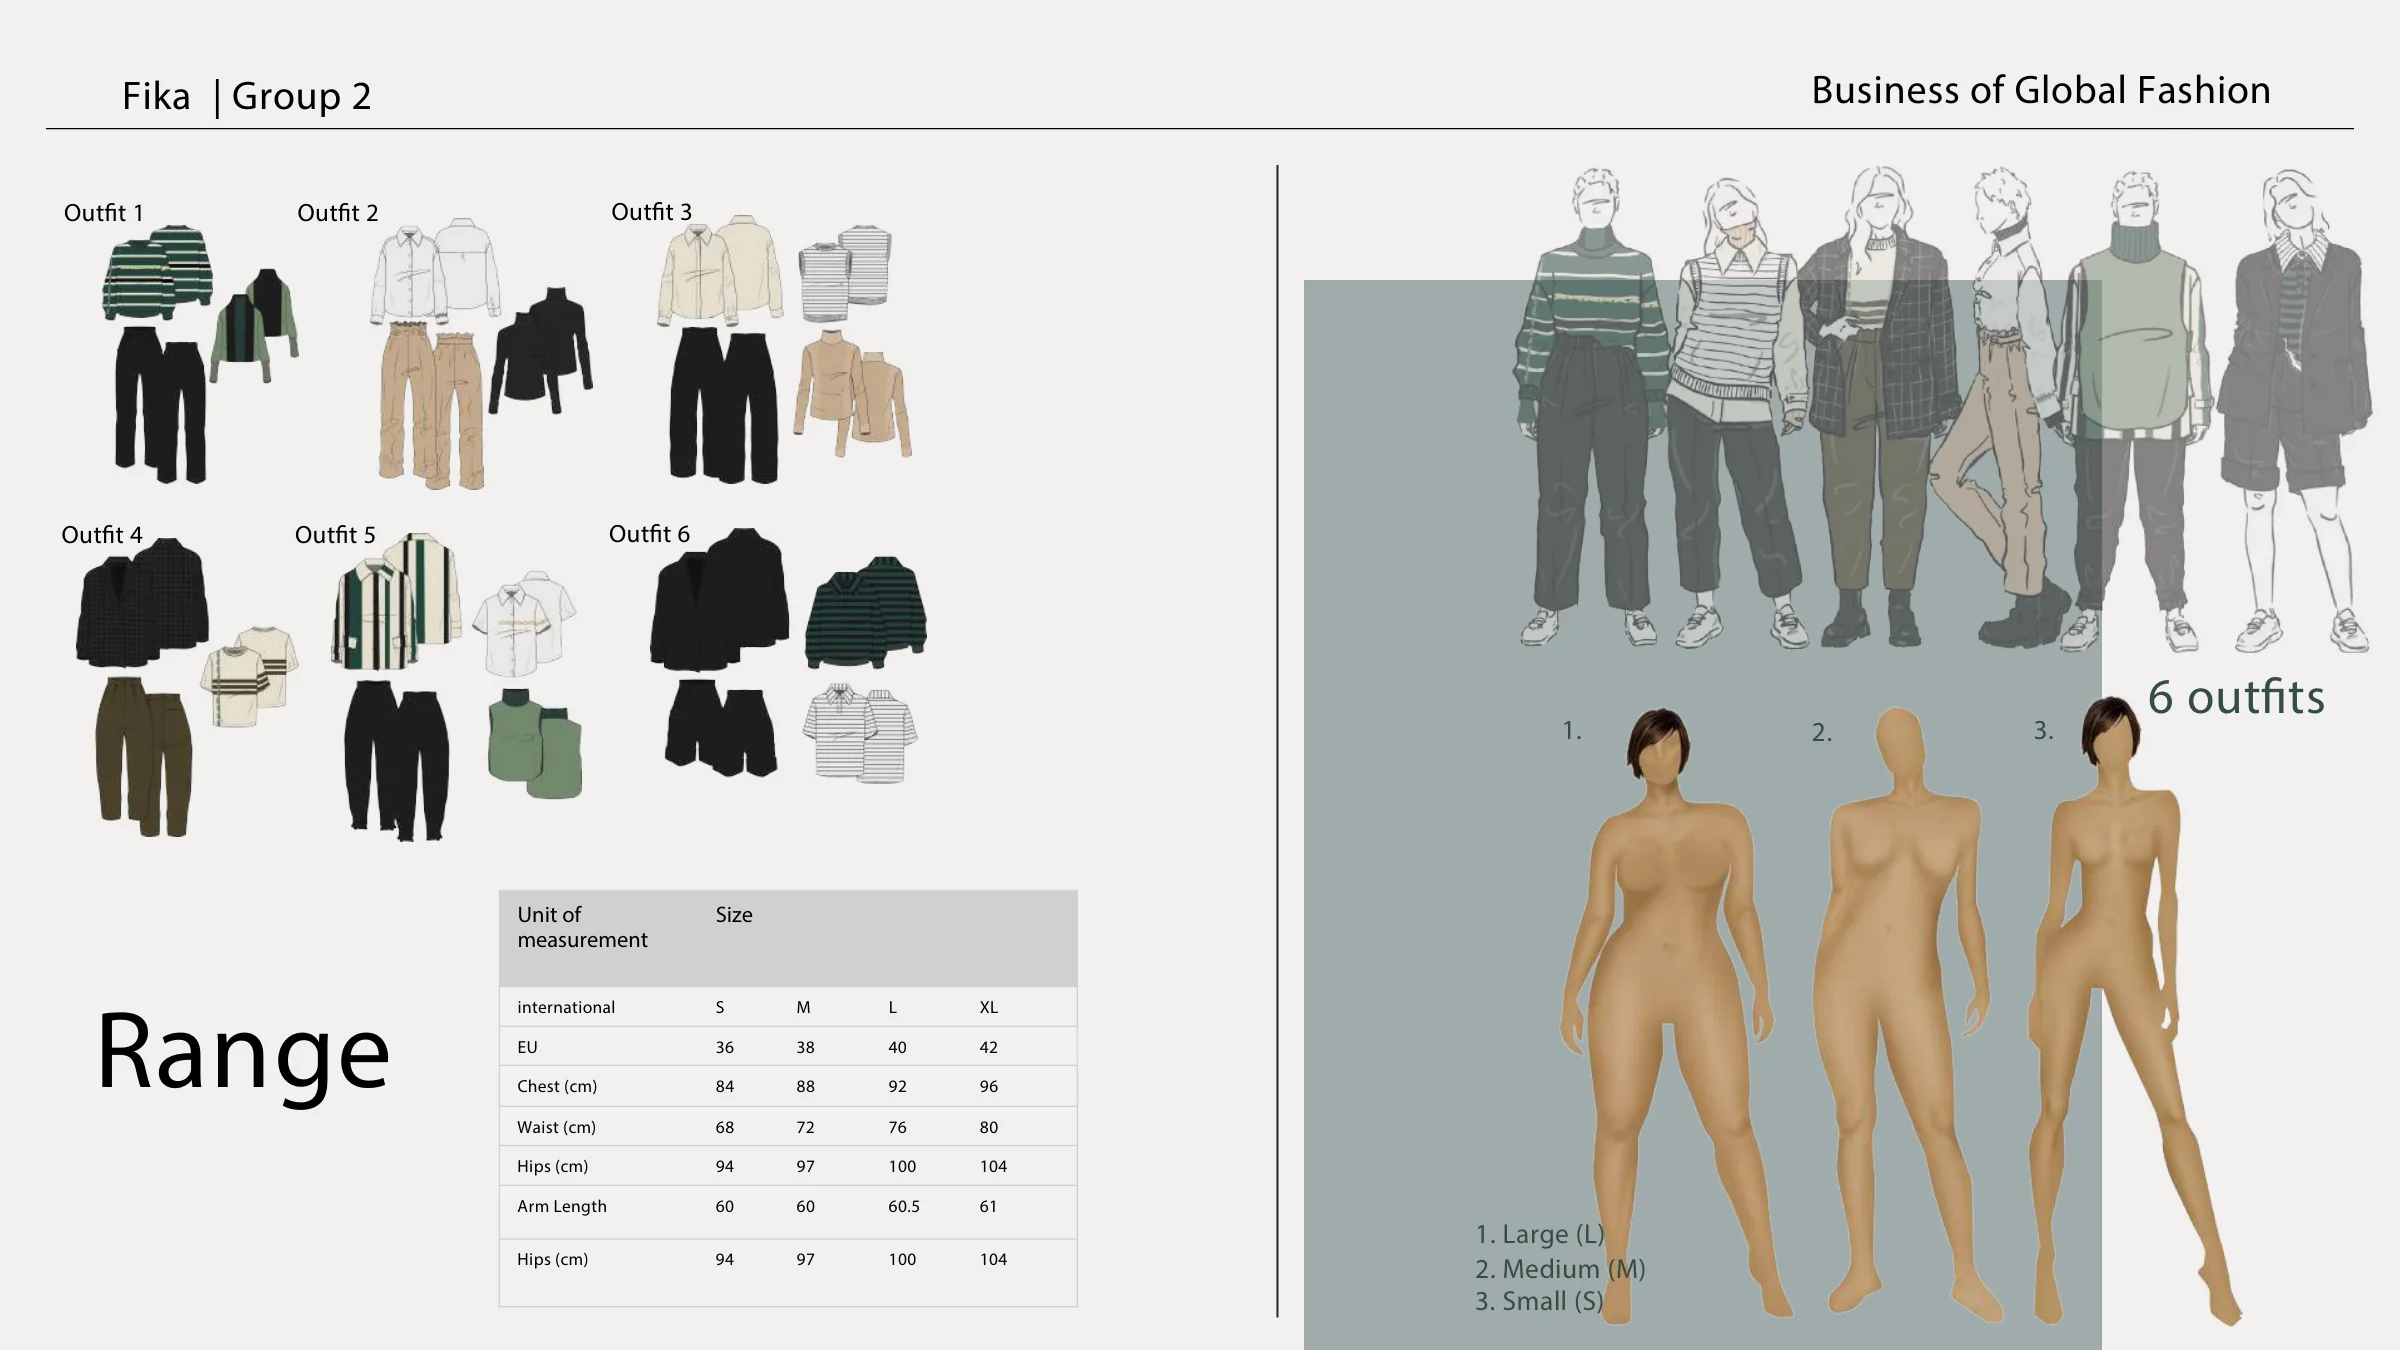Select Outfit 2 beige paperbag trousers
The height and width of the screenshot is (1350, 2400).
[x=432, y=405]
